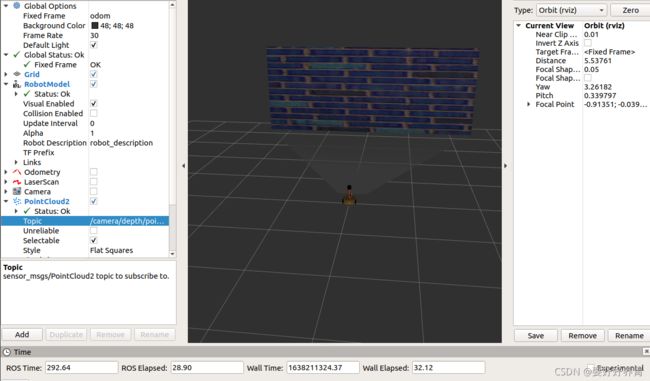650x381 pixels.
Task: Click the RobotModel Status Ok checkmark icon
Action: coord(27,94)
